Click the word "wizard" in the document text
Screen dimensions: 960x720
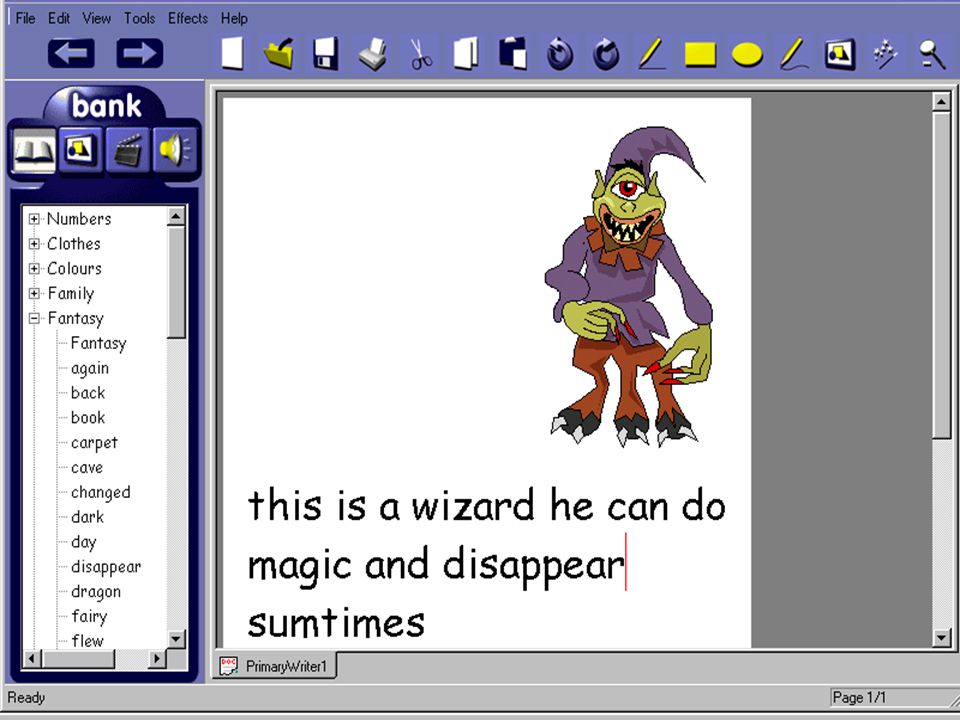coord(473,507)
